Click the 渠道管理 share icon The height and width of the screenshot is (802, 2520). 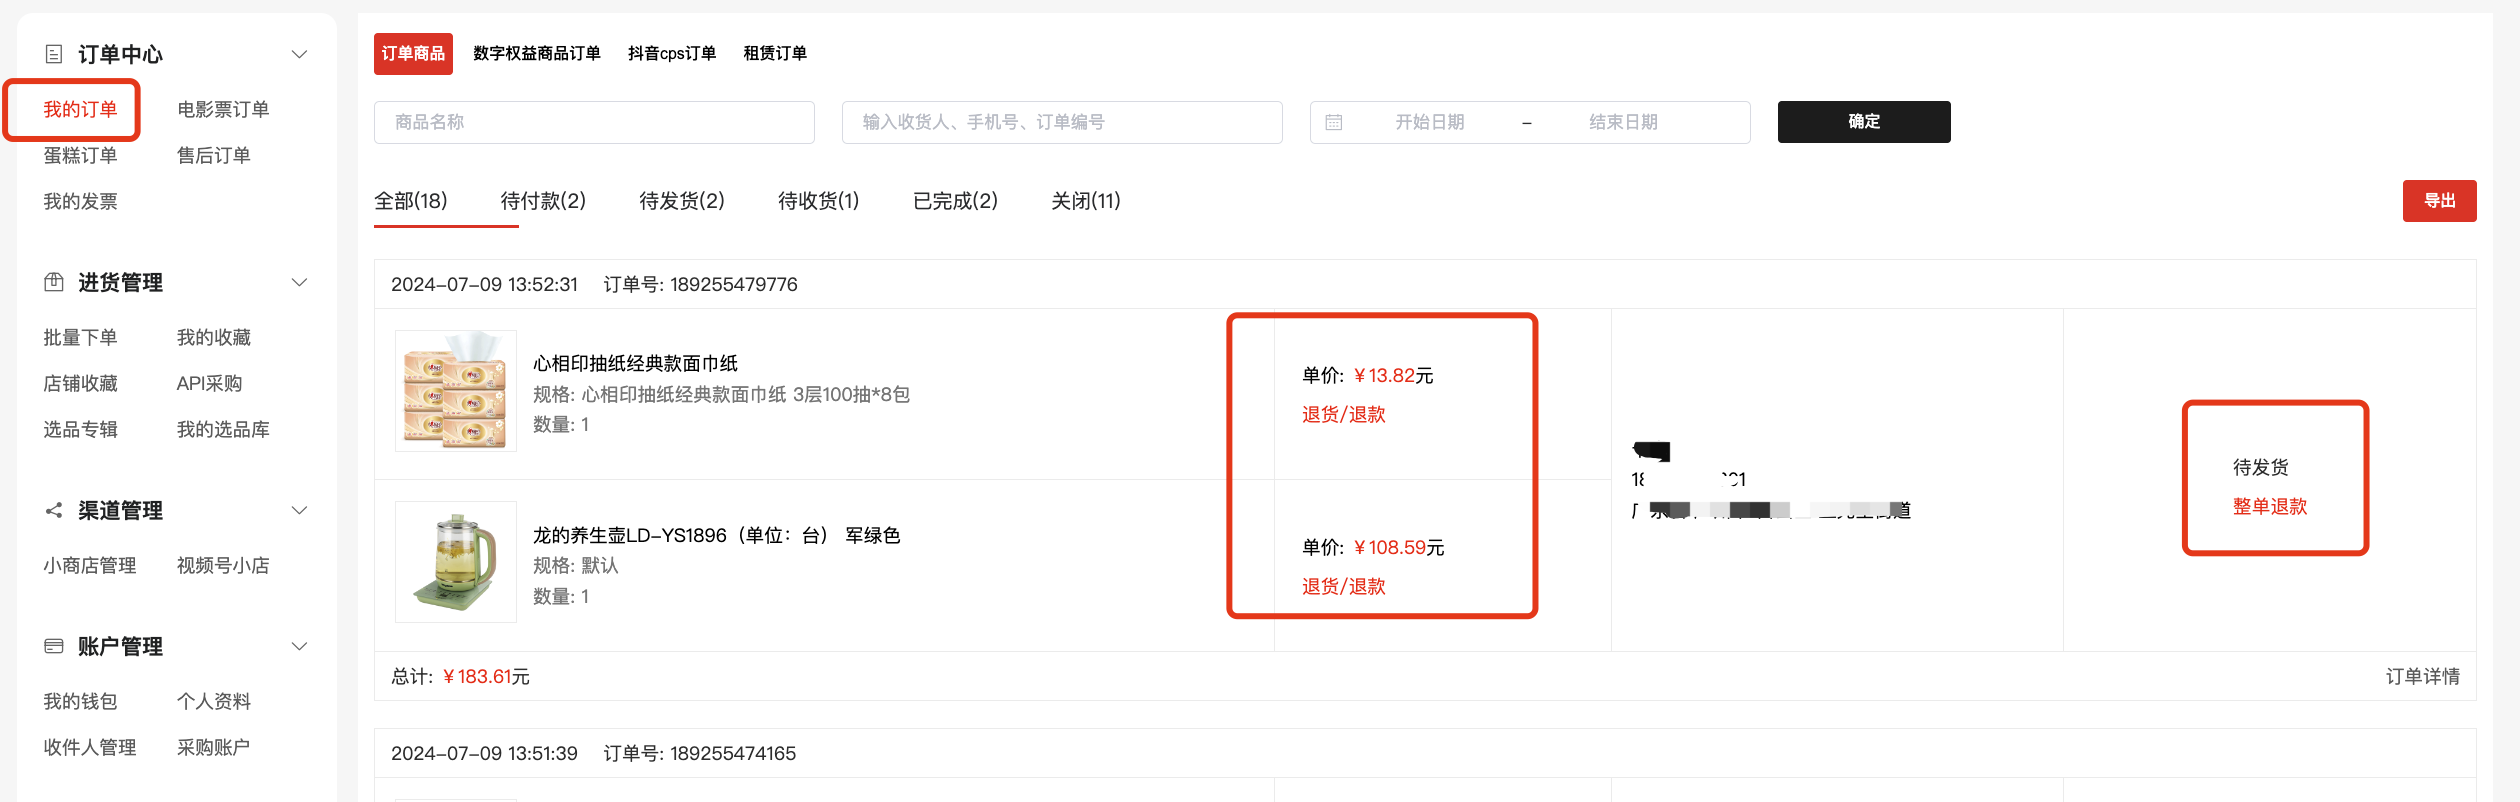(x=54, y=511)
